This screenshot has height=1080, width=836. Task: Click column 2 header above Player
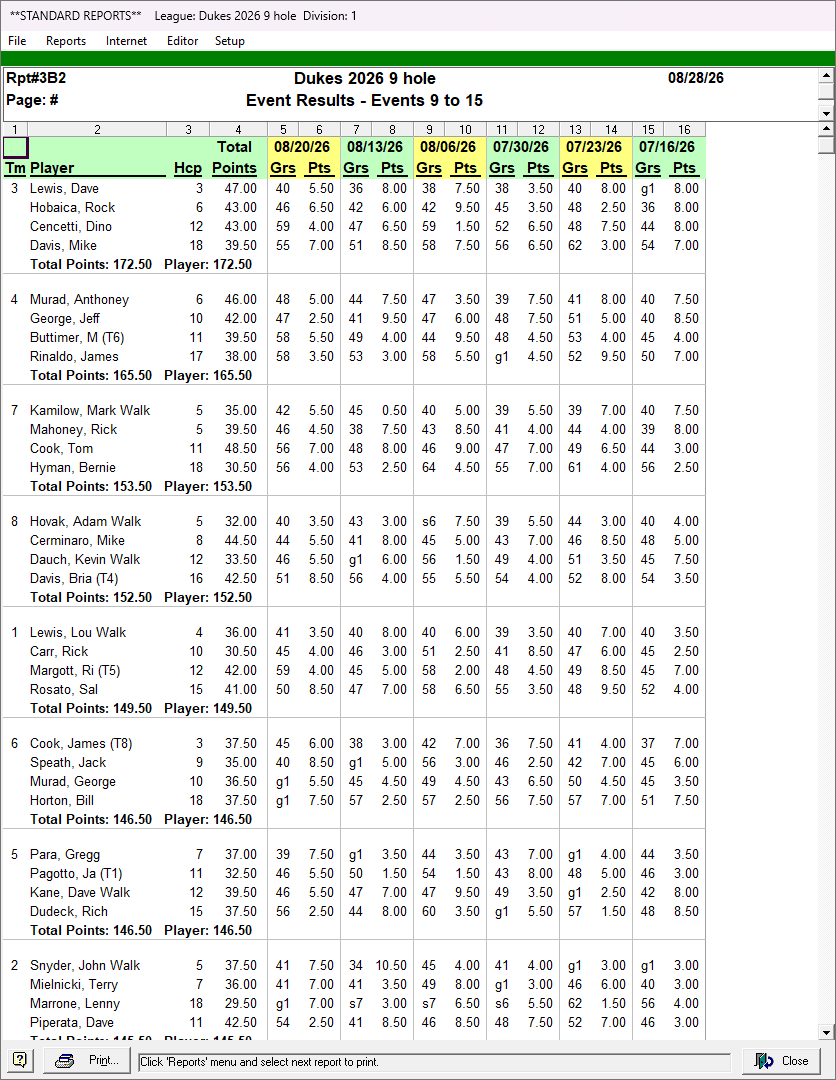97,129
